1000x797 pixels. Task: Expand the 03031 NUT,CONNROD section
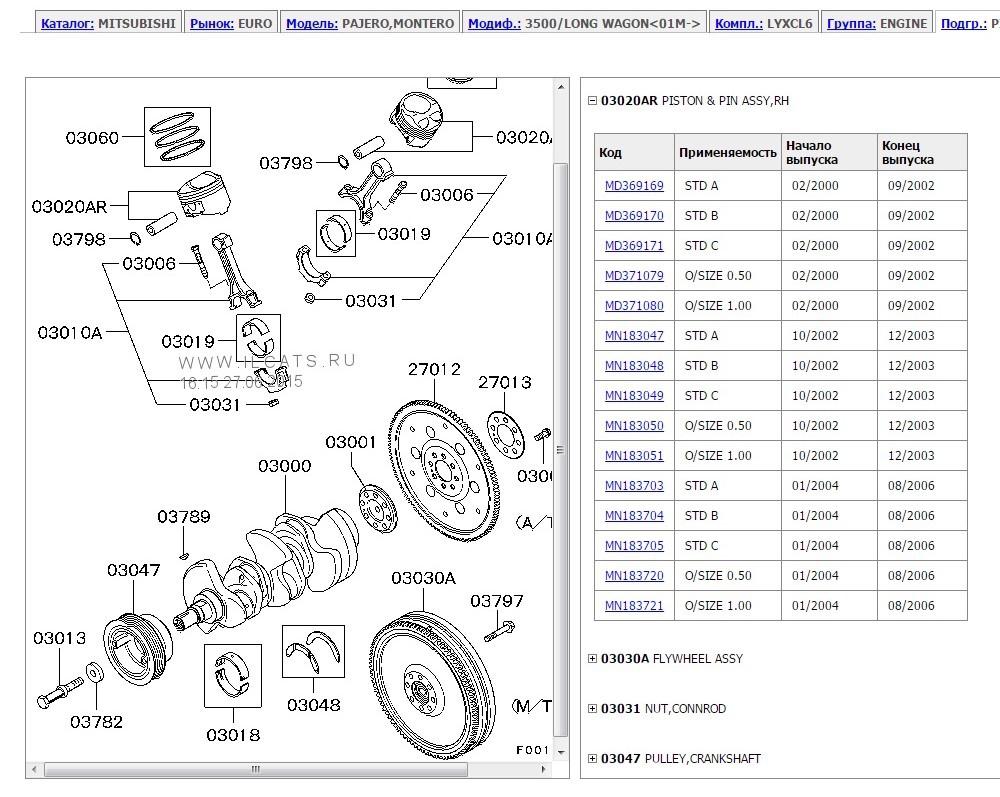(592, 709)
